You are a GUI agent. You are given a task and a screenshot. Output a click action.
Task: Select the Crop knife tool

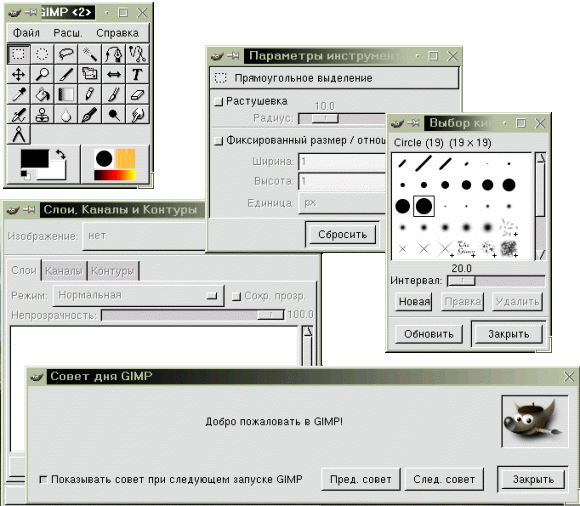click(x=66, y=74)
